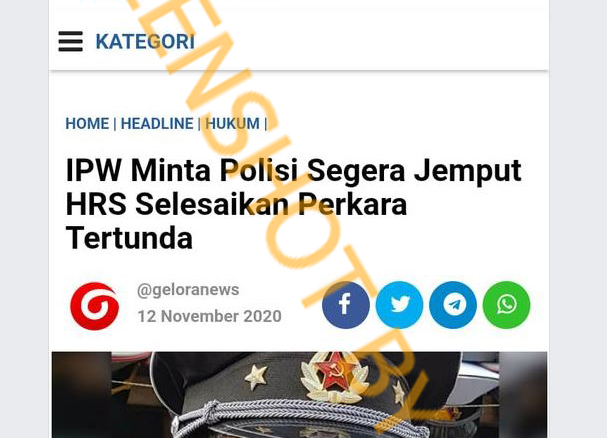
Task: Click the IPW Minta Polisi article headline
Action: [x=293, y=204]
